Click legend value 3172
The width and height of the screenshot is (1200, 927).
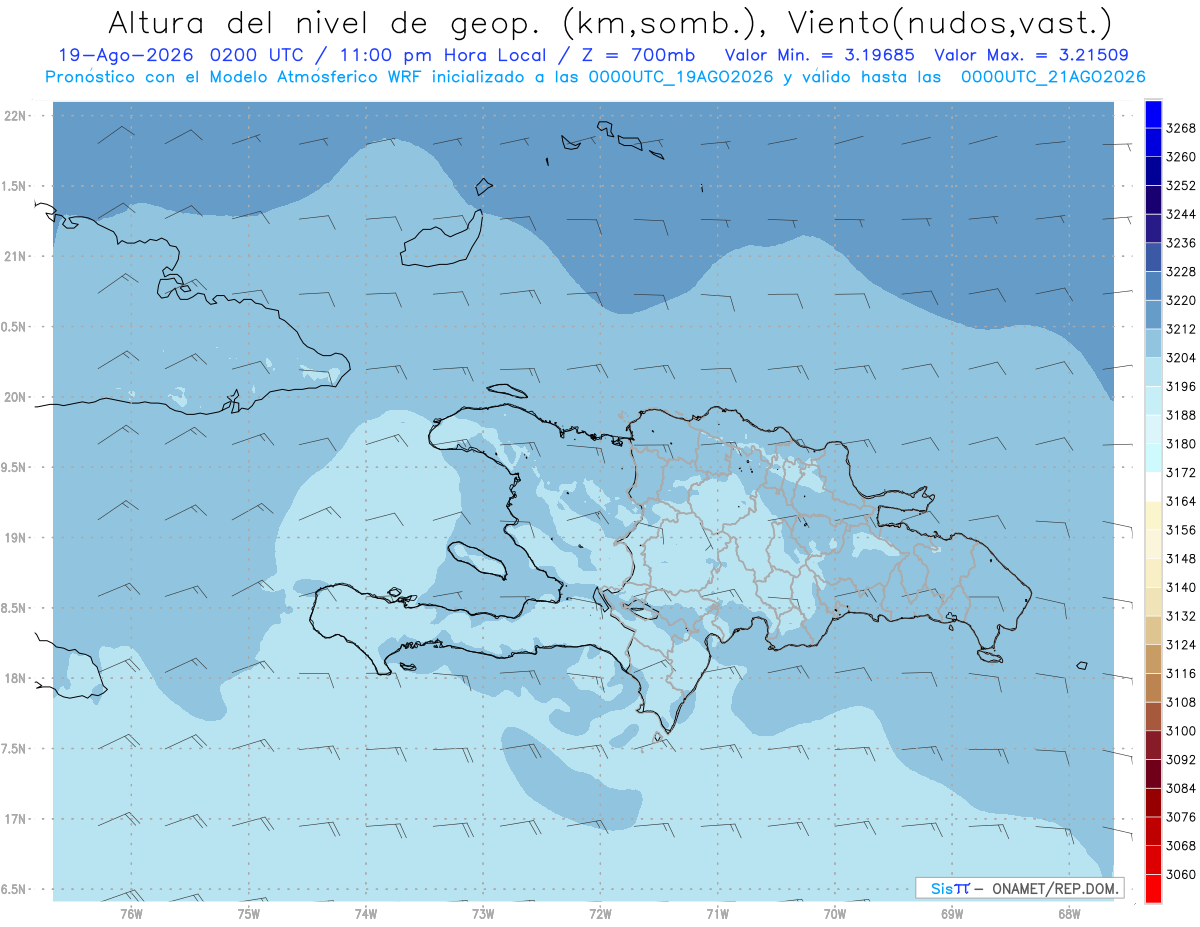click(1181, 473)
